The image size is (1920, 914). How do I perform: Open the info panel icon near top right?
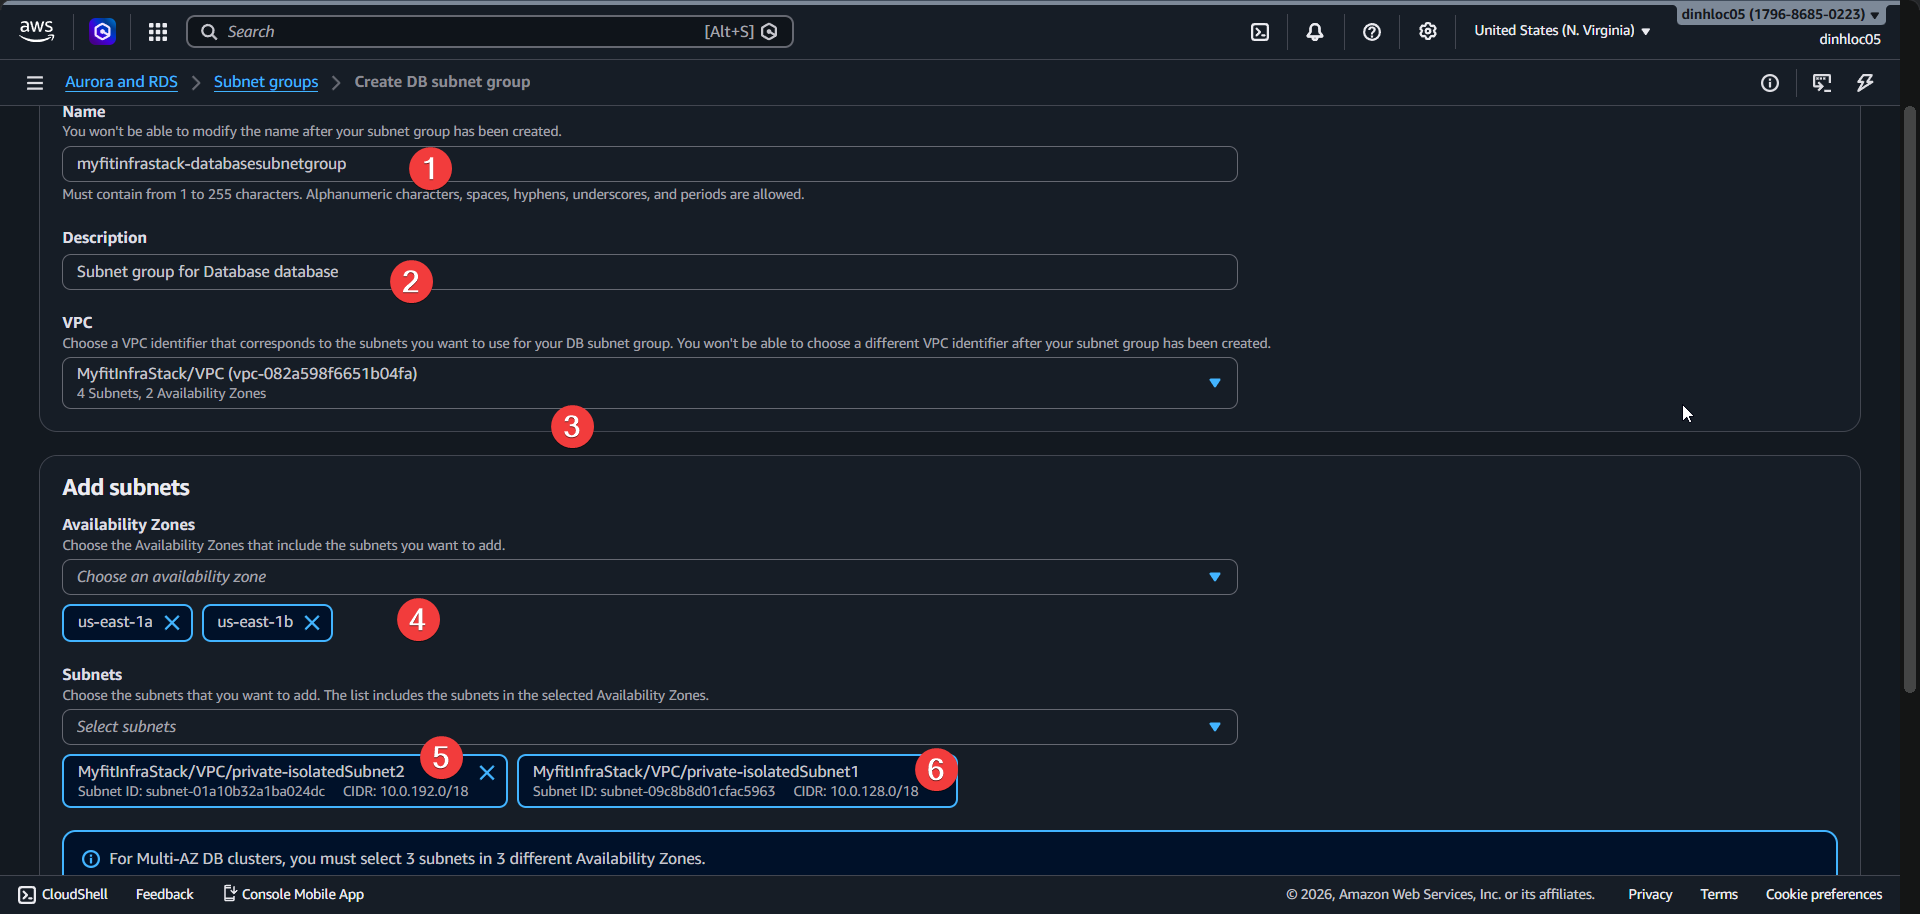pyautogui.click(x=1770, y=83)
